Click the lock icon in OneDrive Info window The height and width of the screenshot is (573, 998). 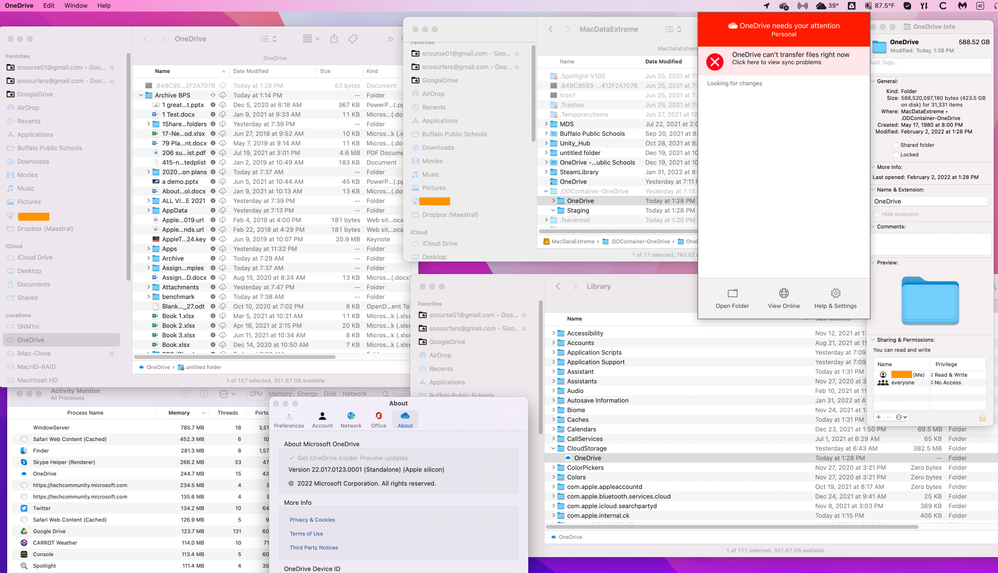tap(982, 418)
